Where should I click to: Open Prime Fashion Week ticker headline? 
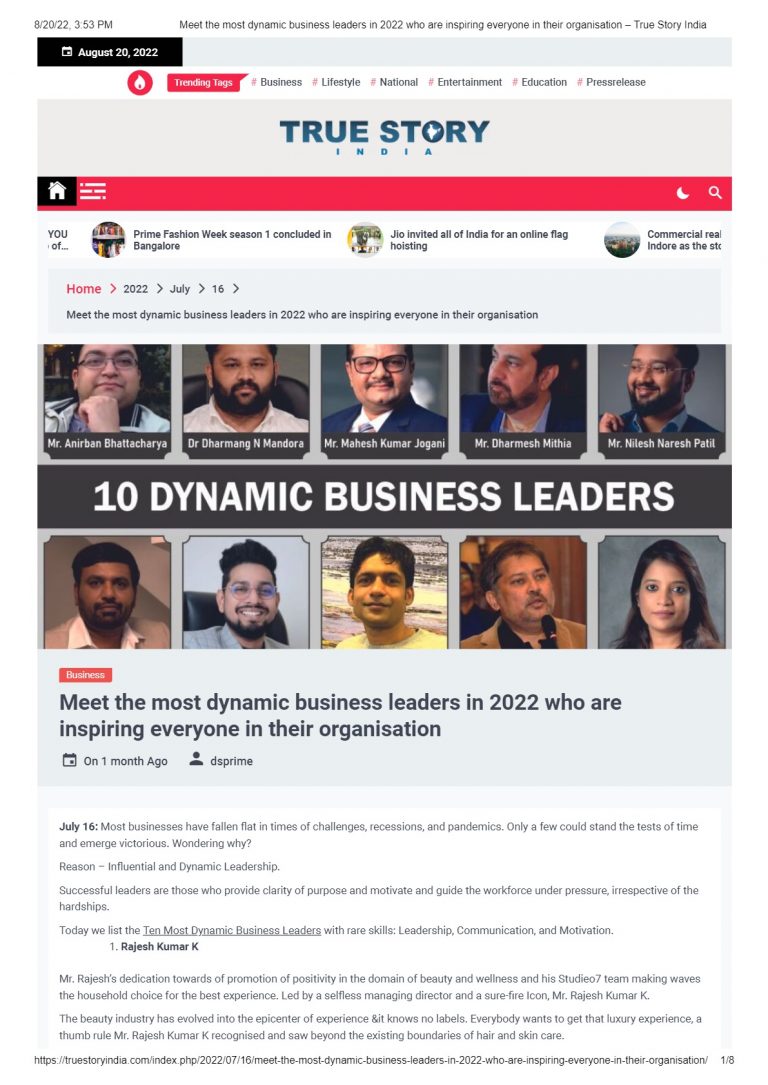[x=232, y=240]
